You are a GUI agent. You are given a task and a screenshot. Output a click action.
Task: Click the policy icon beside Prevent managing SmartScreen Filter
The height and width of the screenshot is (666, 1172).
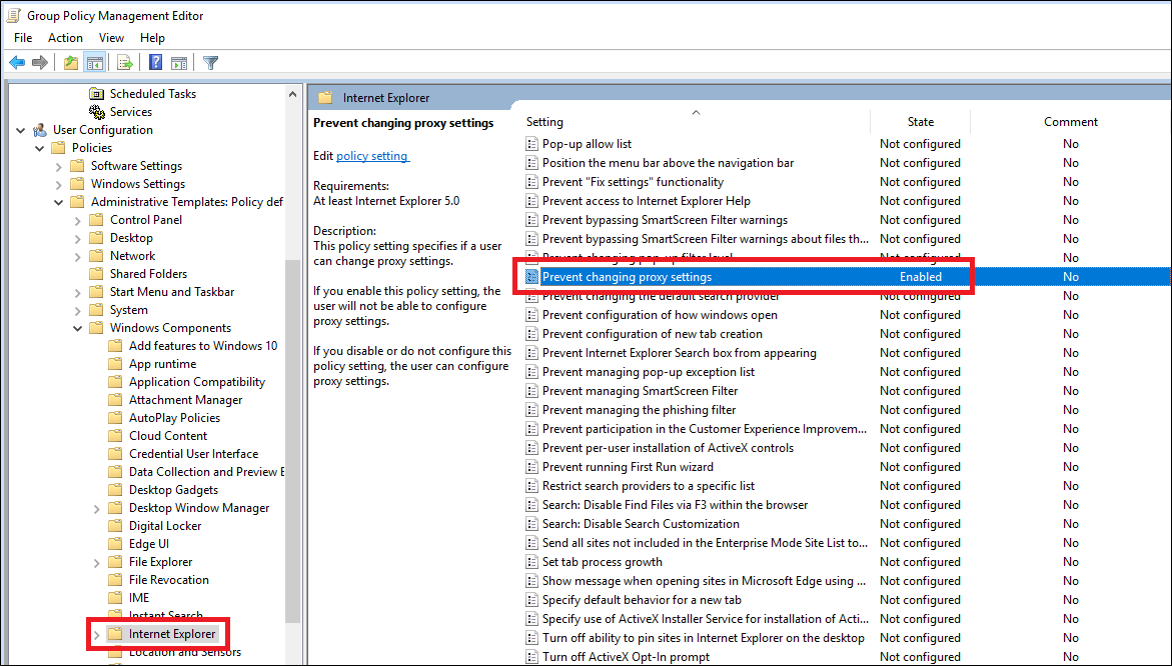(531, 390)
